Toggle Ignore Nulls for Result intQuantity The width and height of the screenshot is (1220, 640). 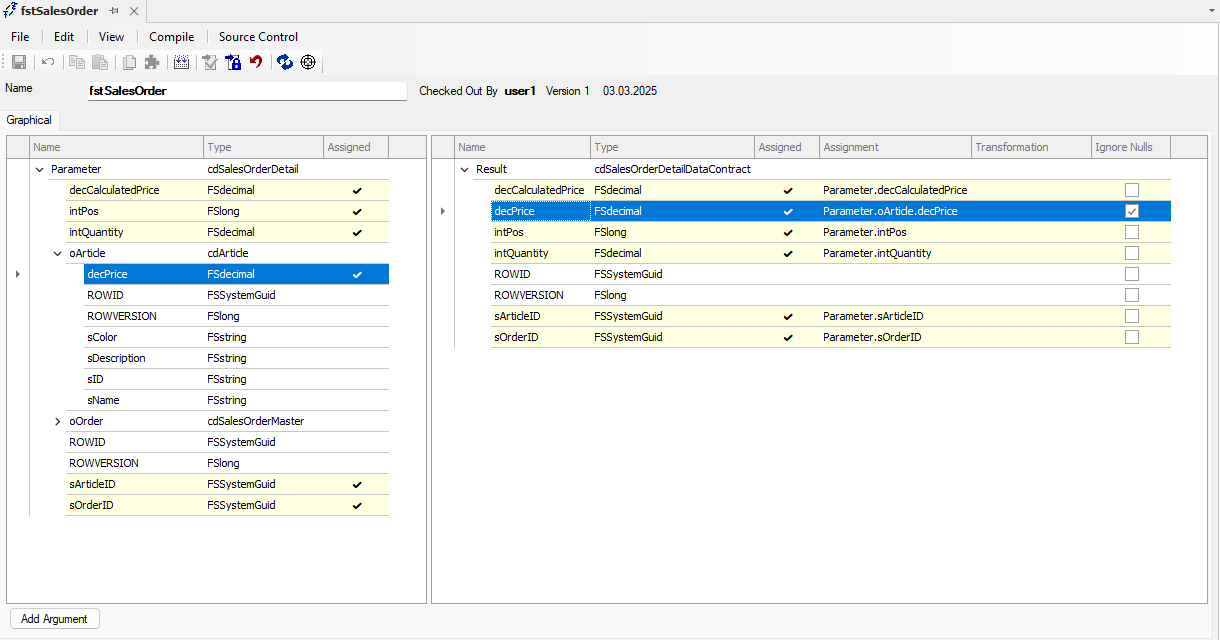point(1131,253)
